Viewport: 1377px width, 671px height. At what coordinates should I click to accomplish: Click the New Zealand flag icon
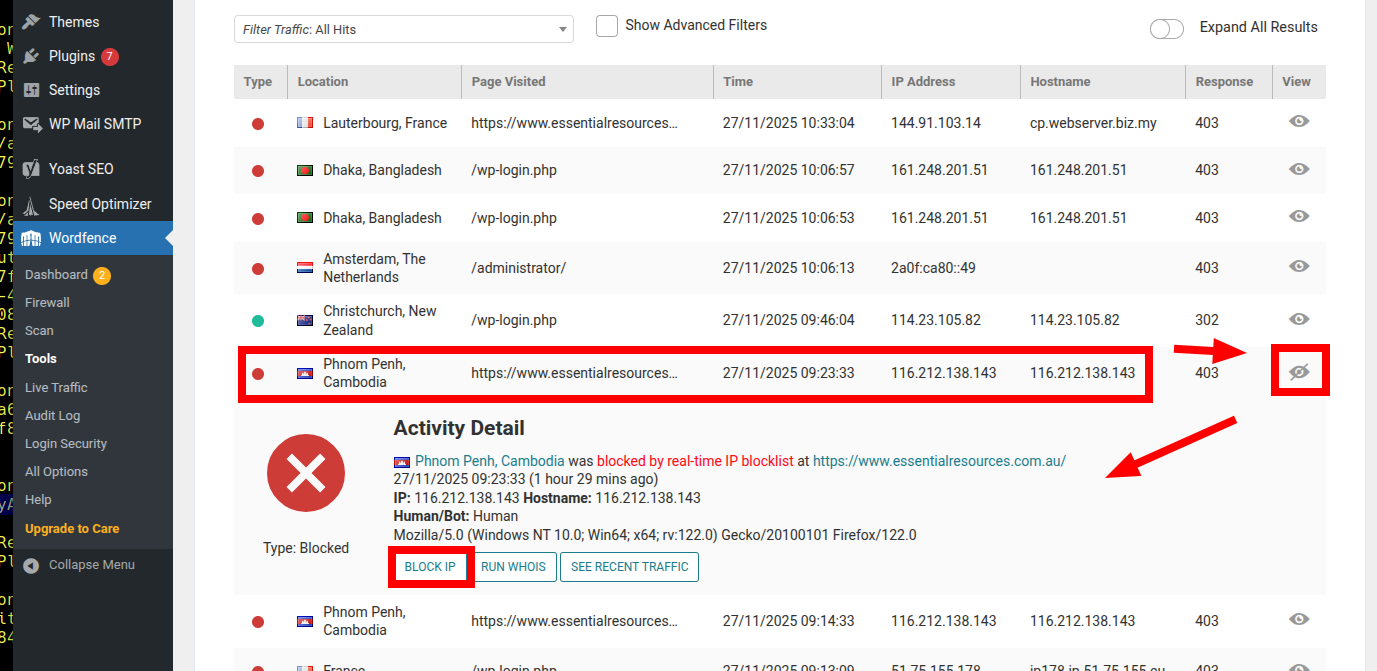coord(305,320)
